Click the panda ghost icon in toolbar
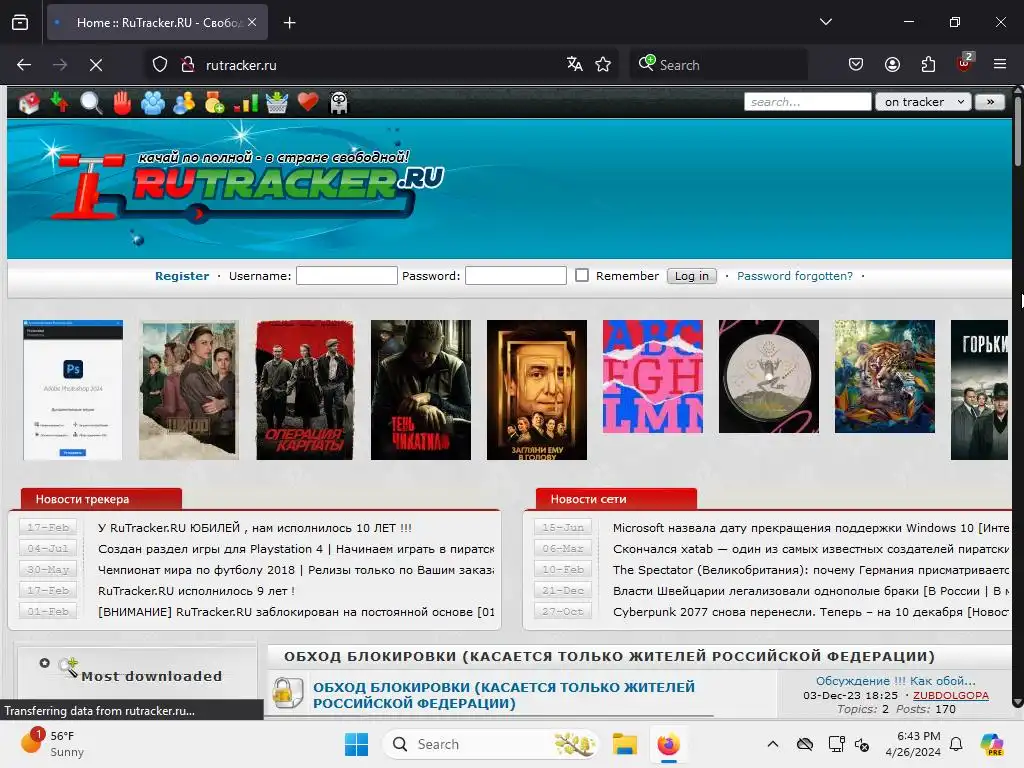1024x768 pixels. pyautogui.click(x=339, y=103)
